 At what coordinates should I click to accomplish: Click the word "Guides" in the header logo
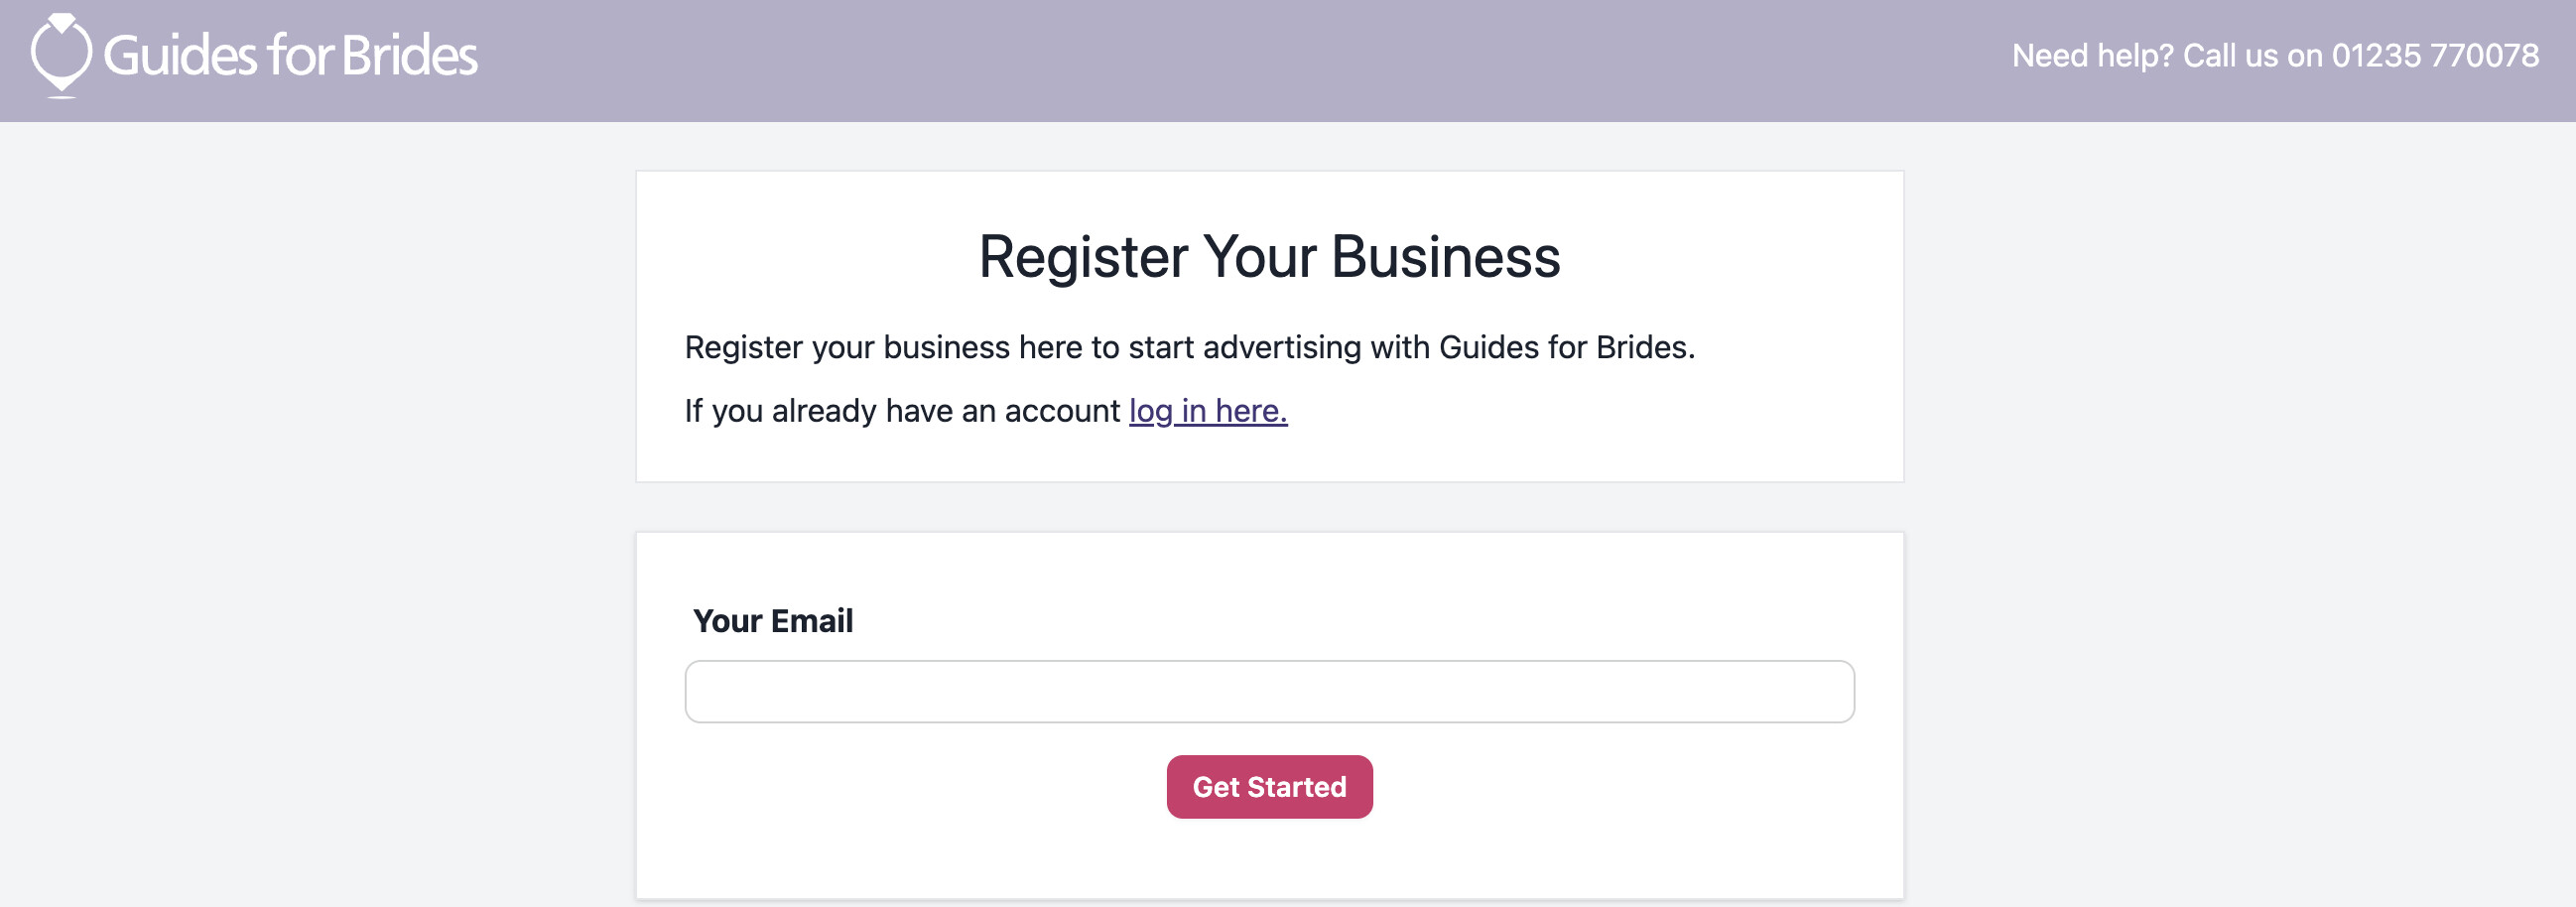coord(180,56)
